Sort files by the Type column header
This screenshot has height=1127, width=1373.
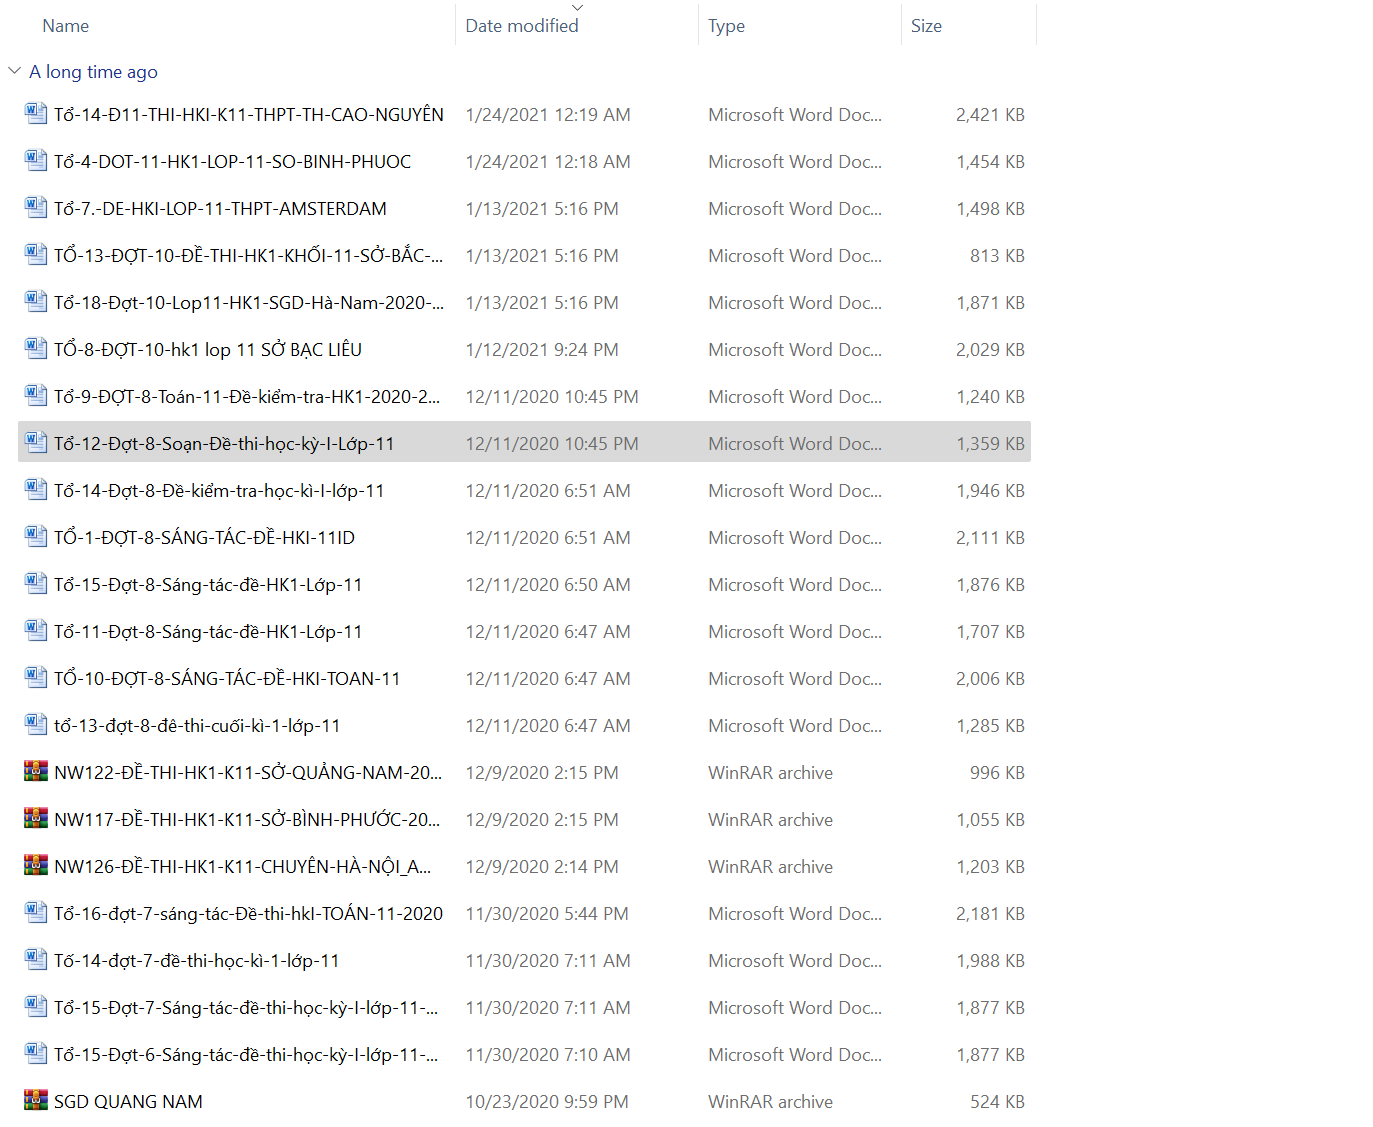pos(726,26)
